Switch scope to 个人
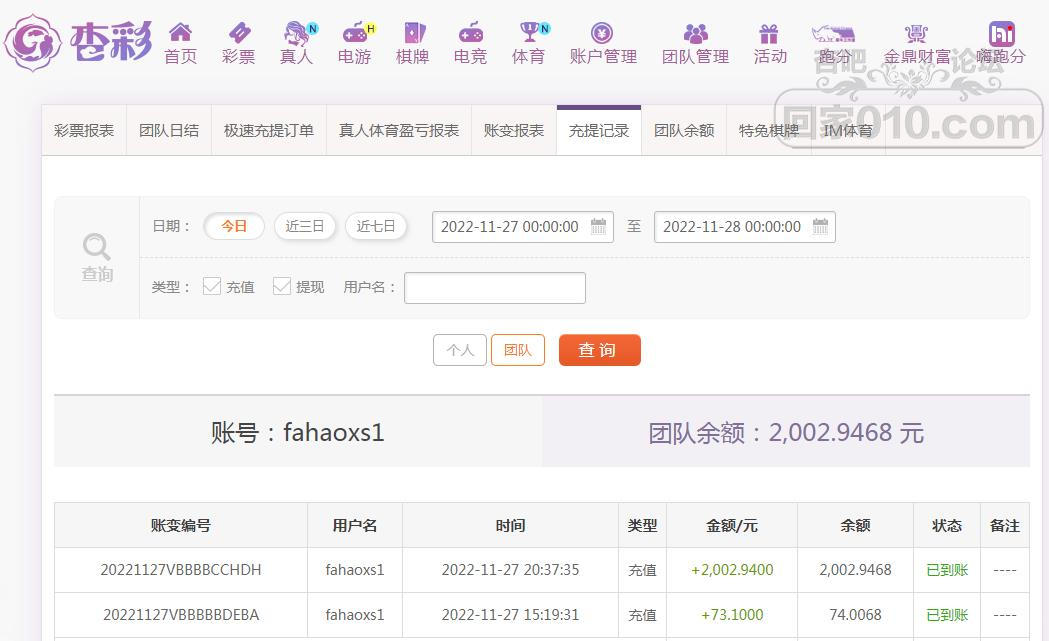The image size is (1049, 641). 460,350
